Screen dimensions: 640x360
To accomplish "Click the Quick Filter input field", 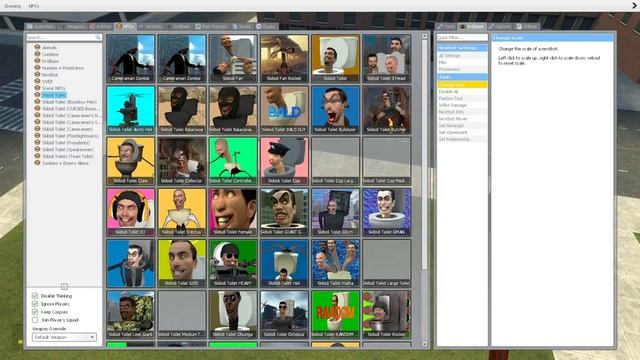I will pyautogui.click(x=462, y=38).
